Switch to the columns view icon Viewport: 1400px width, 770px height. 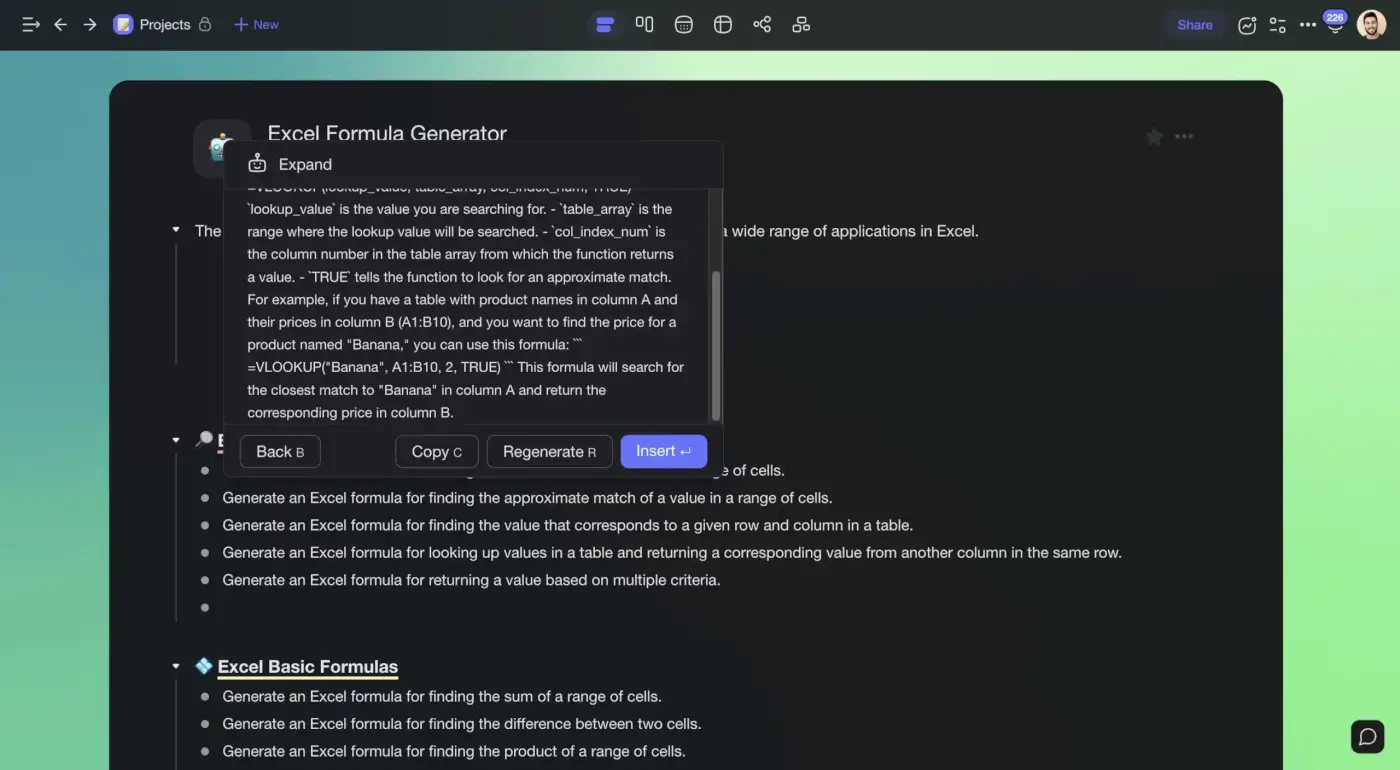[x=645, y=24]
